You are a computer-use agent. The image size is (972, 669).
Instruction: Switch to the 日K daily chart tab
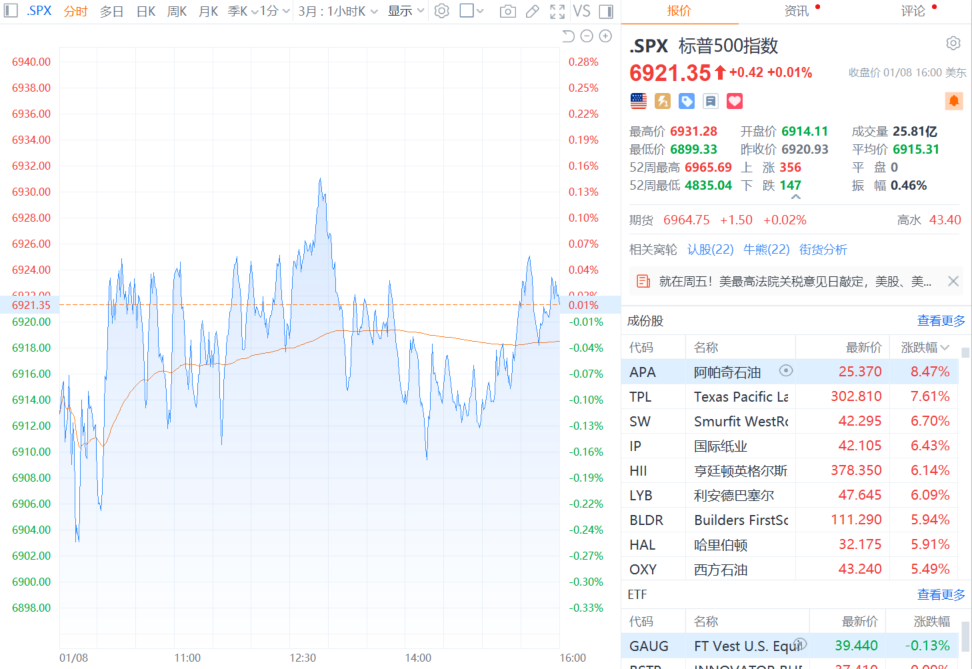tap(146, 11)
